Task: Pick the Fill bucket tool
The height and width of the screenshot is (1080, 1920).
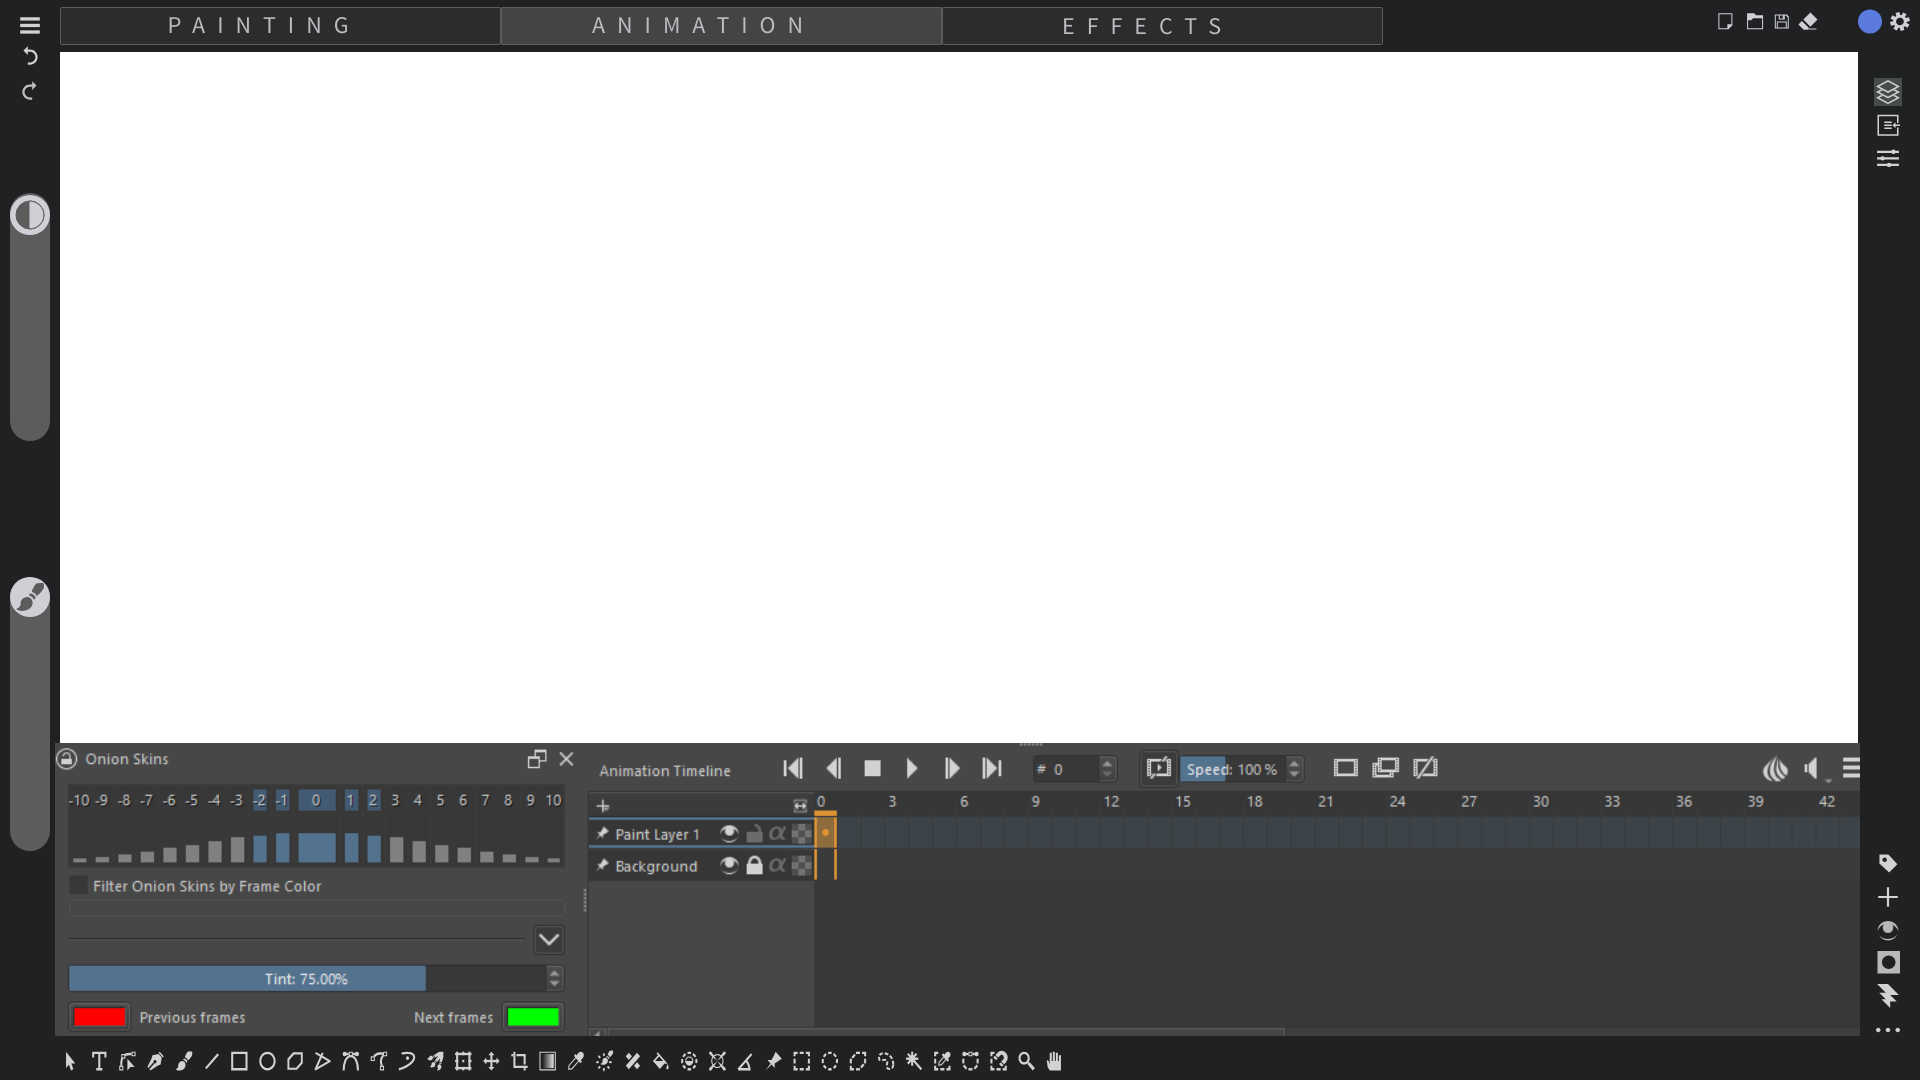Action: (x=660, y=1061)
